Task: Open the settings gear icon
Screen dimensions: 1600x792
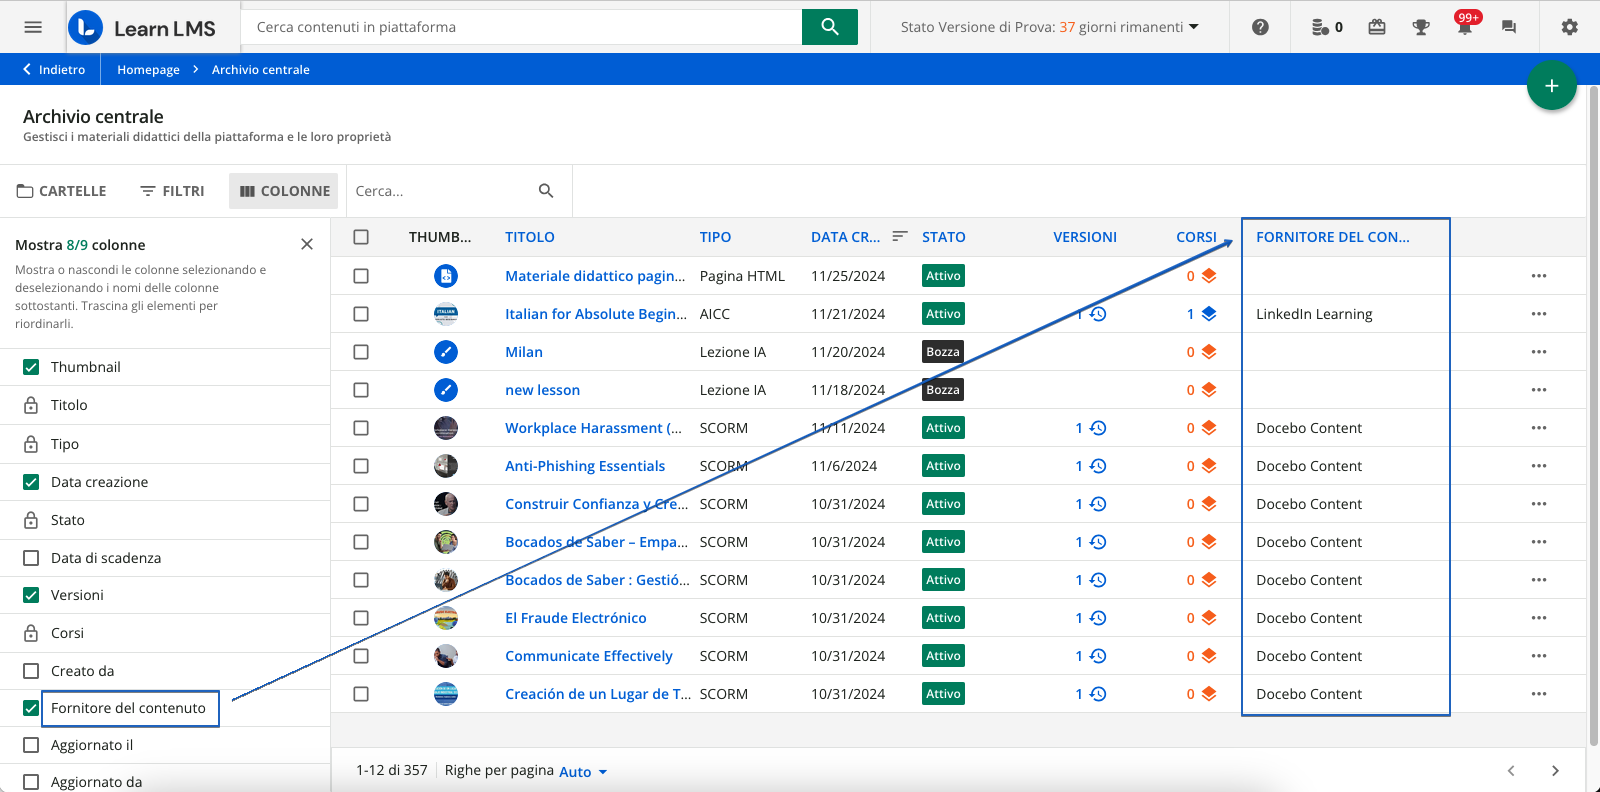Action: point(1570,27)
